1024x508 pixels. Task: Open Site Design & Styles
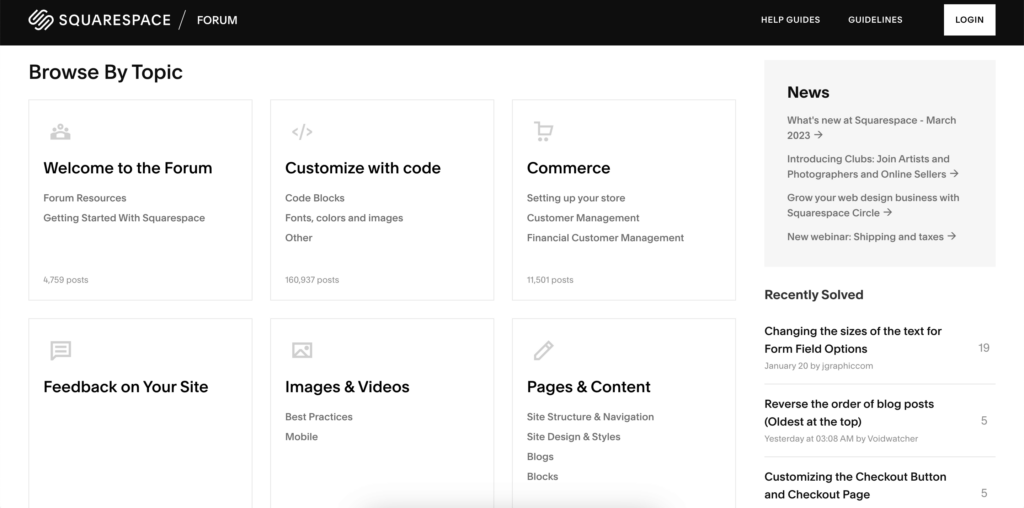(573, 437)
